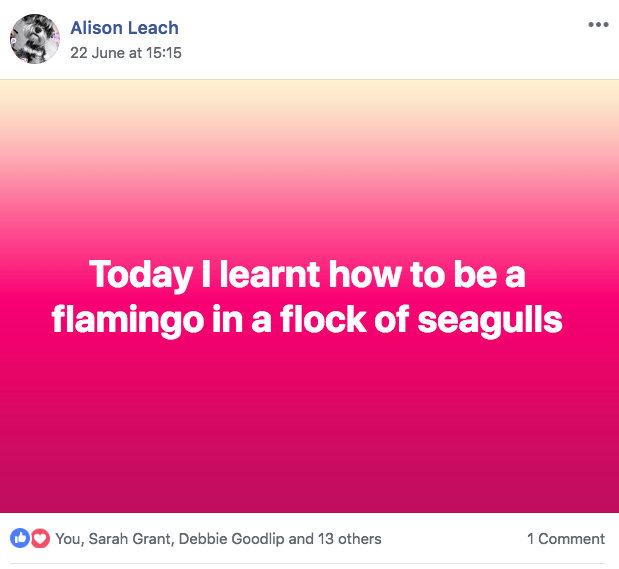Open the "1 Comment" link
The height and width of the screenshot is (569, 619).
coord(566,539)
